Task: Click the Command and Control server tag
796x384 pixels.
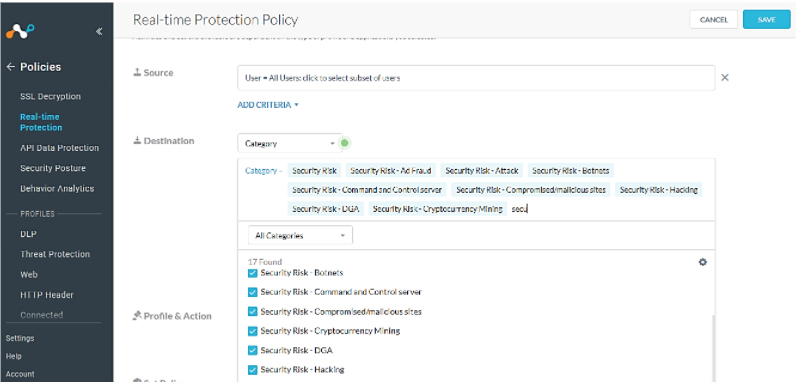Action: [367, 190]
